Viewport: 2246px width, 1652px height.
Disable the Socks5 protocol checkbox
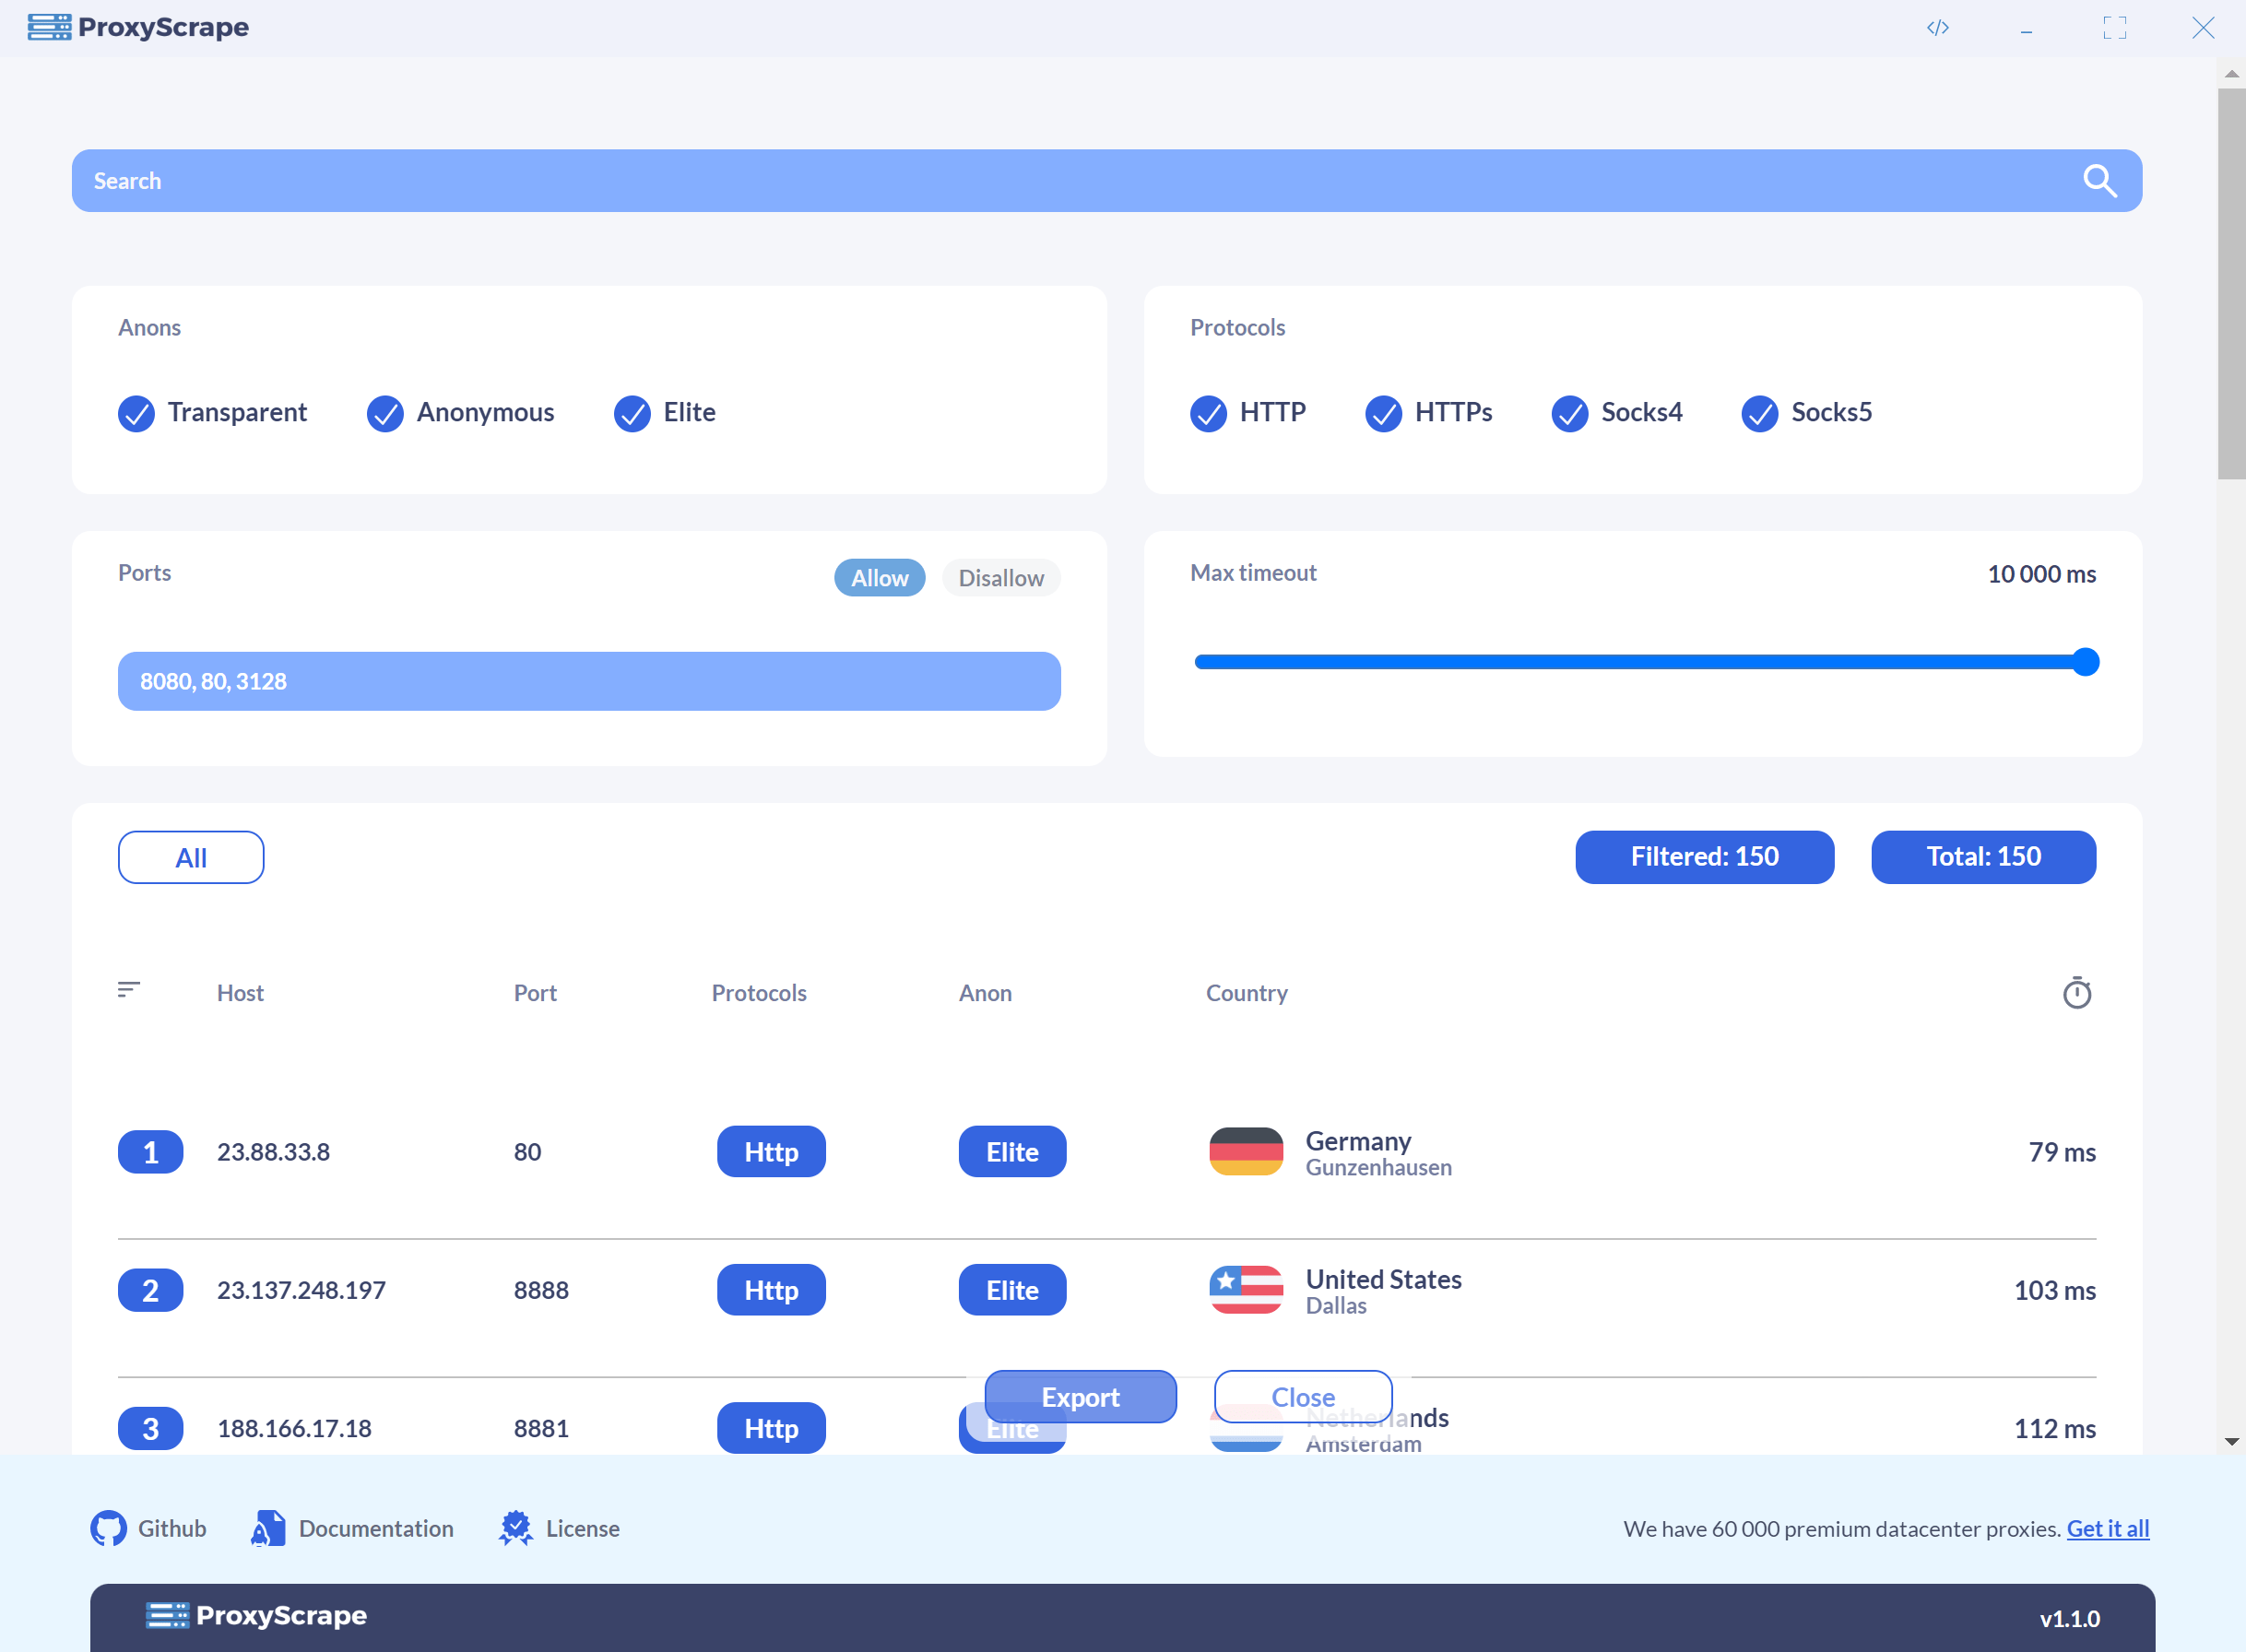(1761, 413)
